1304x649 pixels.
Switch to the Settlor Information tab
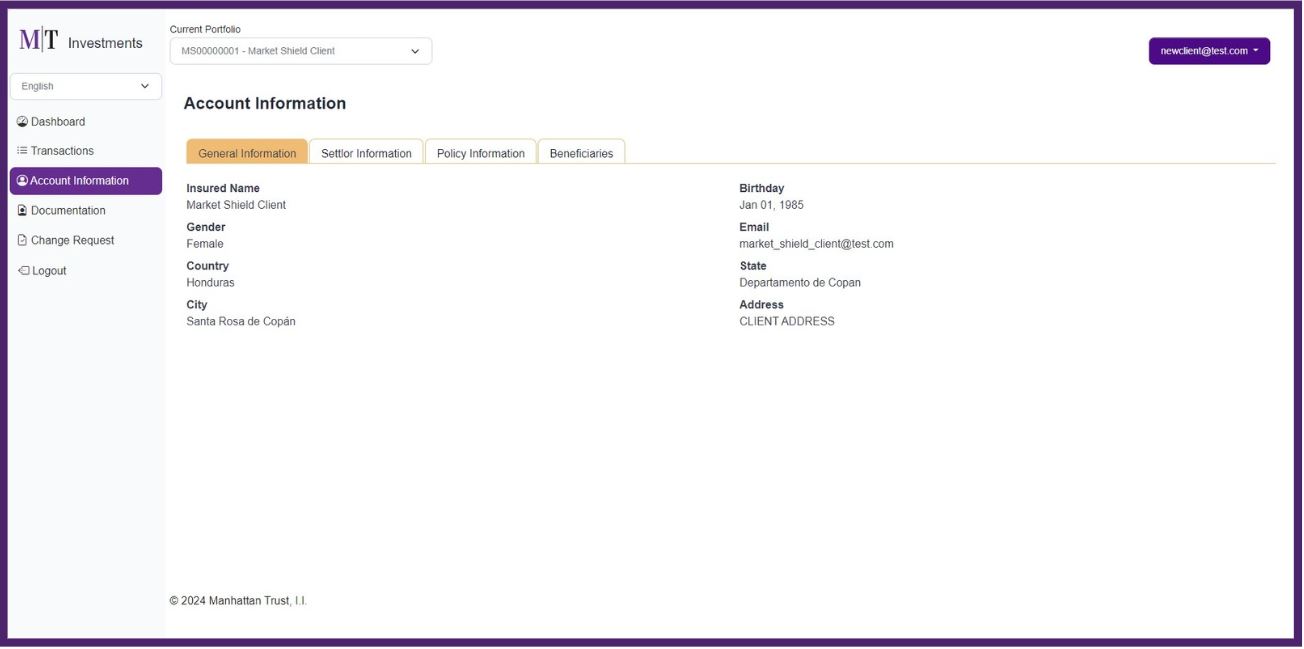coord(366,153)
